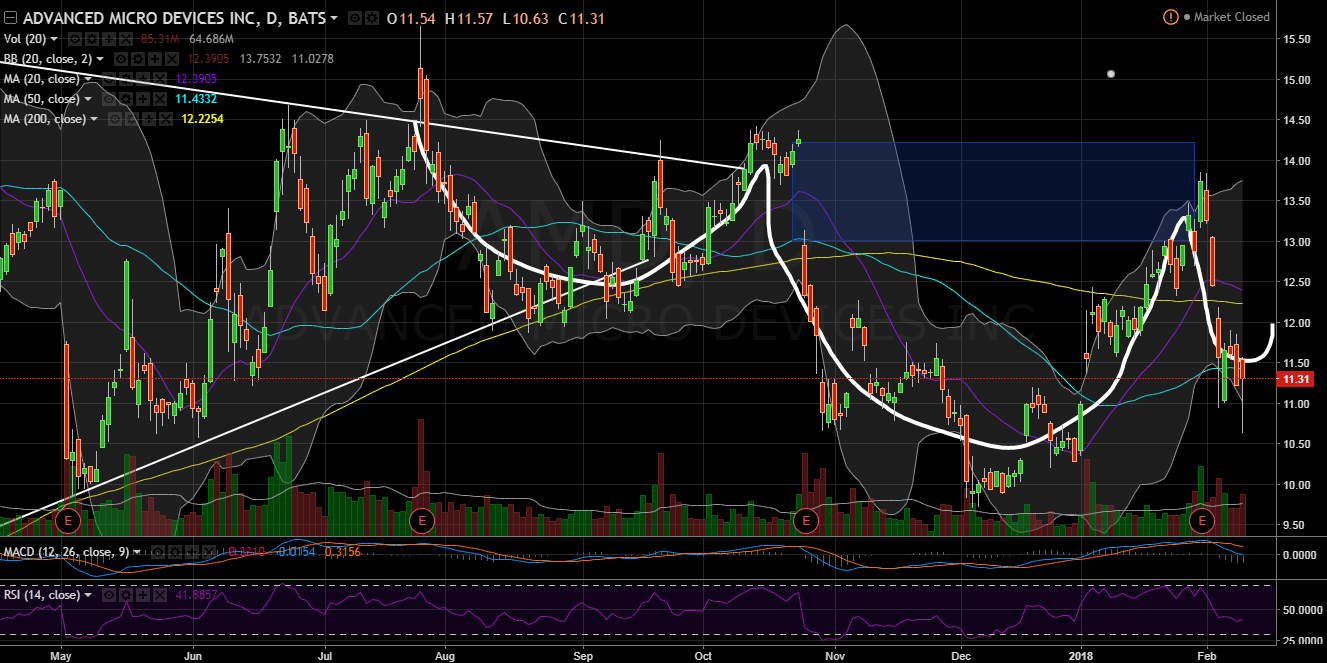Expand the Advanced Micro Devices symbol dropdown
The height and width of the screenshot is (663, 1327).
coord(334,19)
